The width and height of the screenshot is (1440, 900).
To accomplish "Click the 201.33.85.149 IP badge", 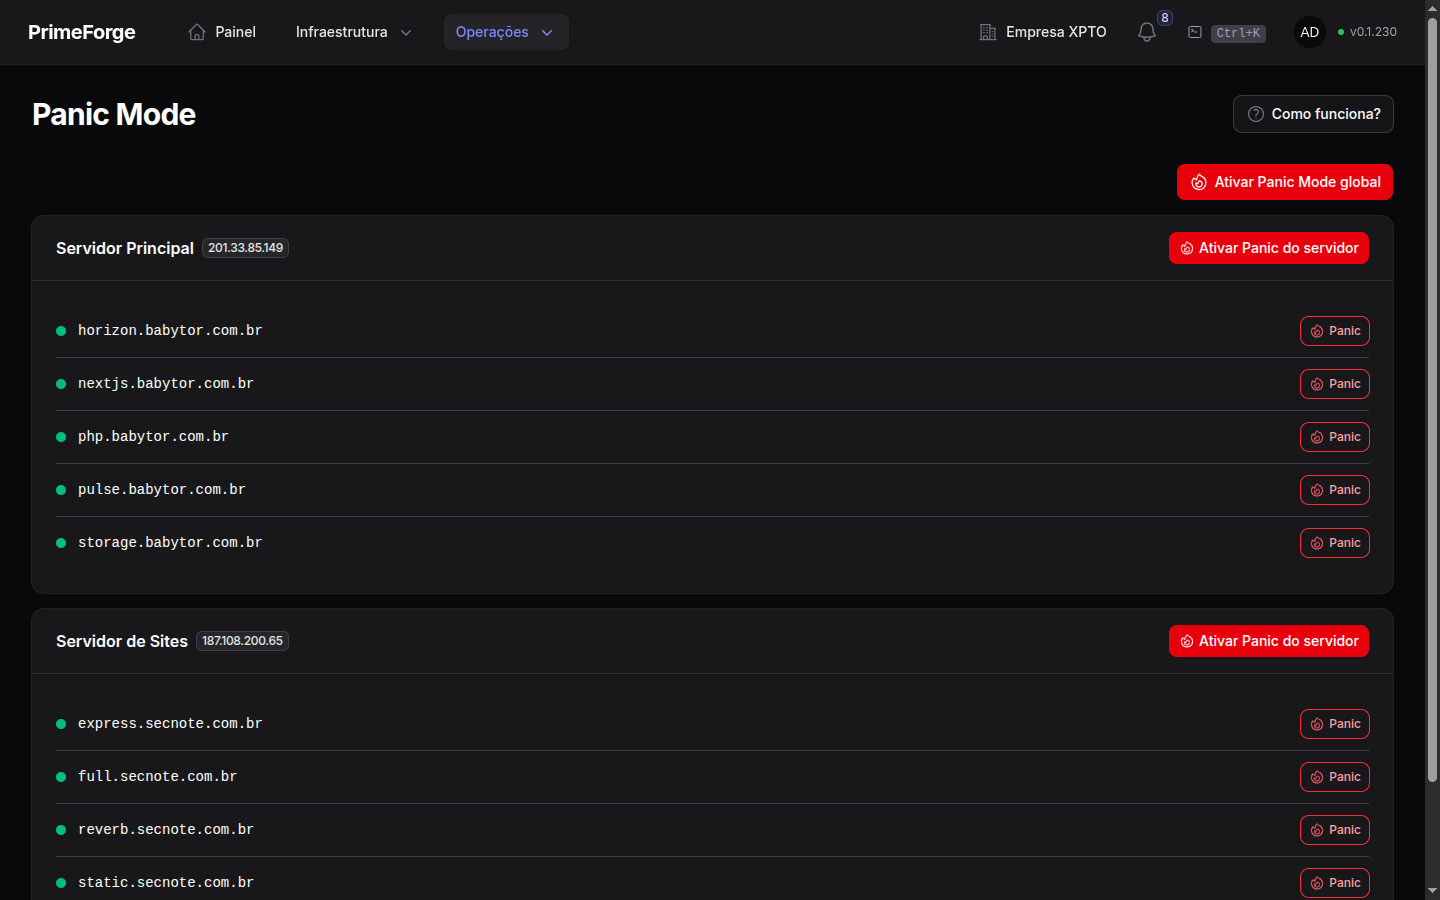I will pyautogui.click(x=246, y=248).
